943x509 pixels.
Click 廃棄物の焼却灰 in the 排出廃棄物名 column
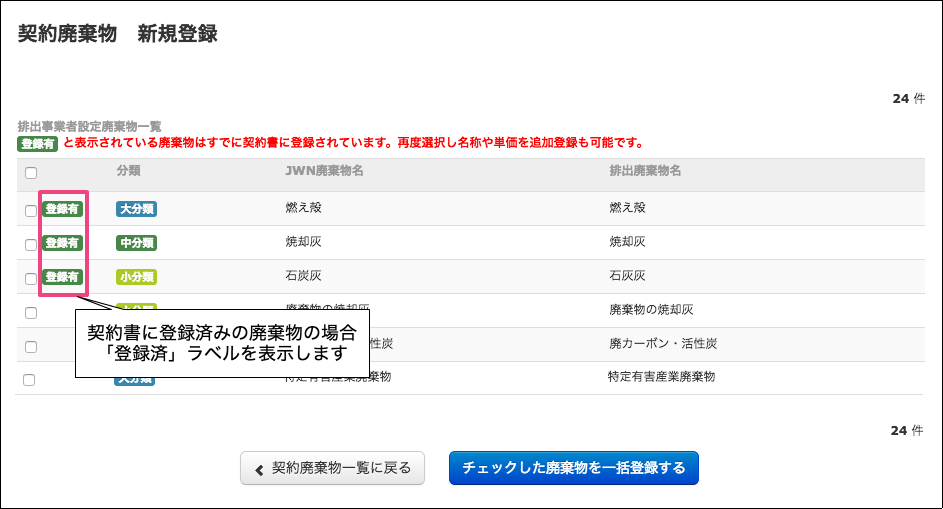[x=651, y=310]
